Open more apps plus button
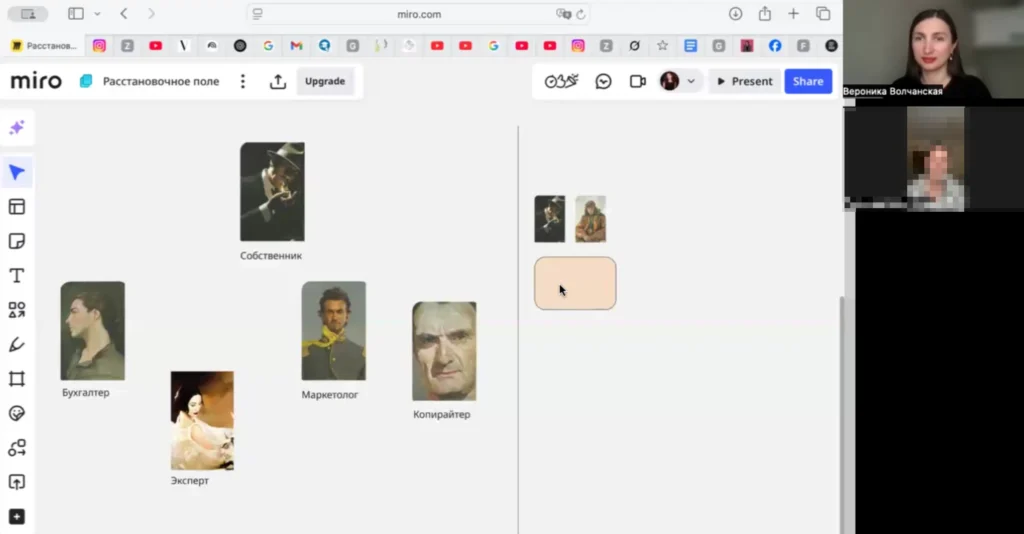The image size is (1024, 534). 17,516
